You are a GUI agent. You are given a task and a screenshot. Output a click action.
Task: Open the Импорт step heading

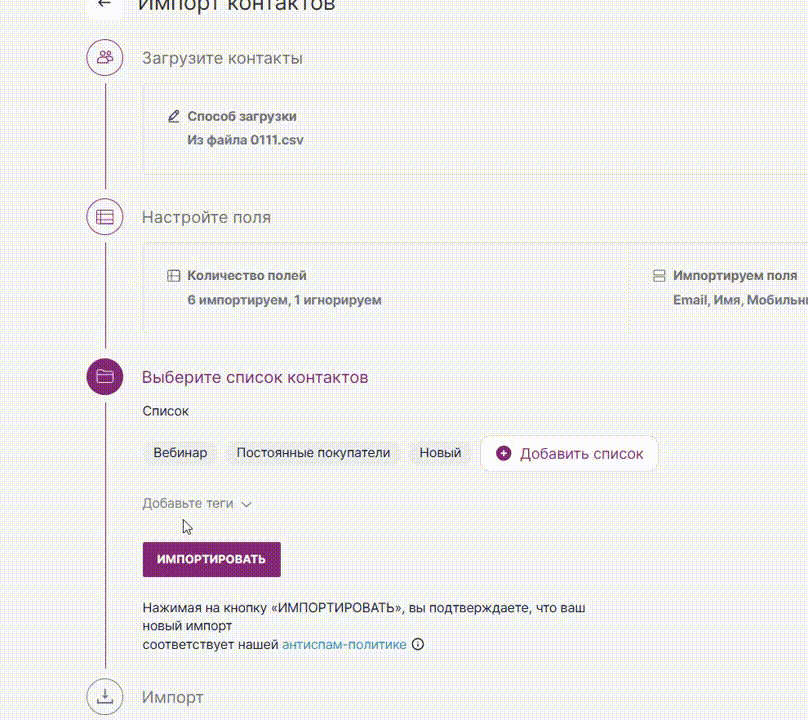coord(172,697)
